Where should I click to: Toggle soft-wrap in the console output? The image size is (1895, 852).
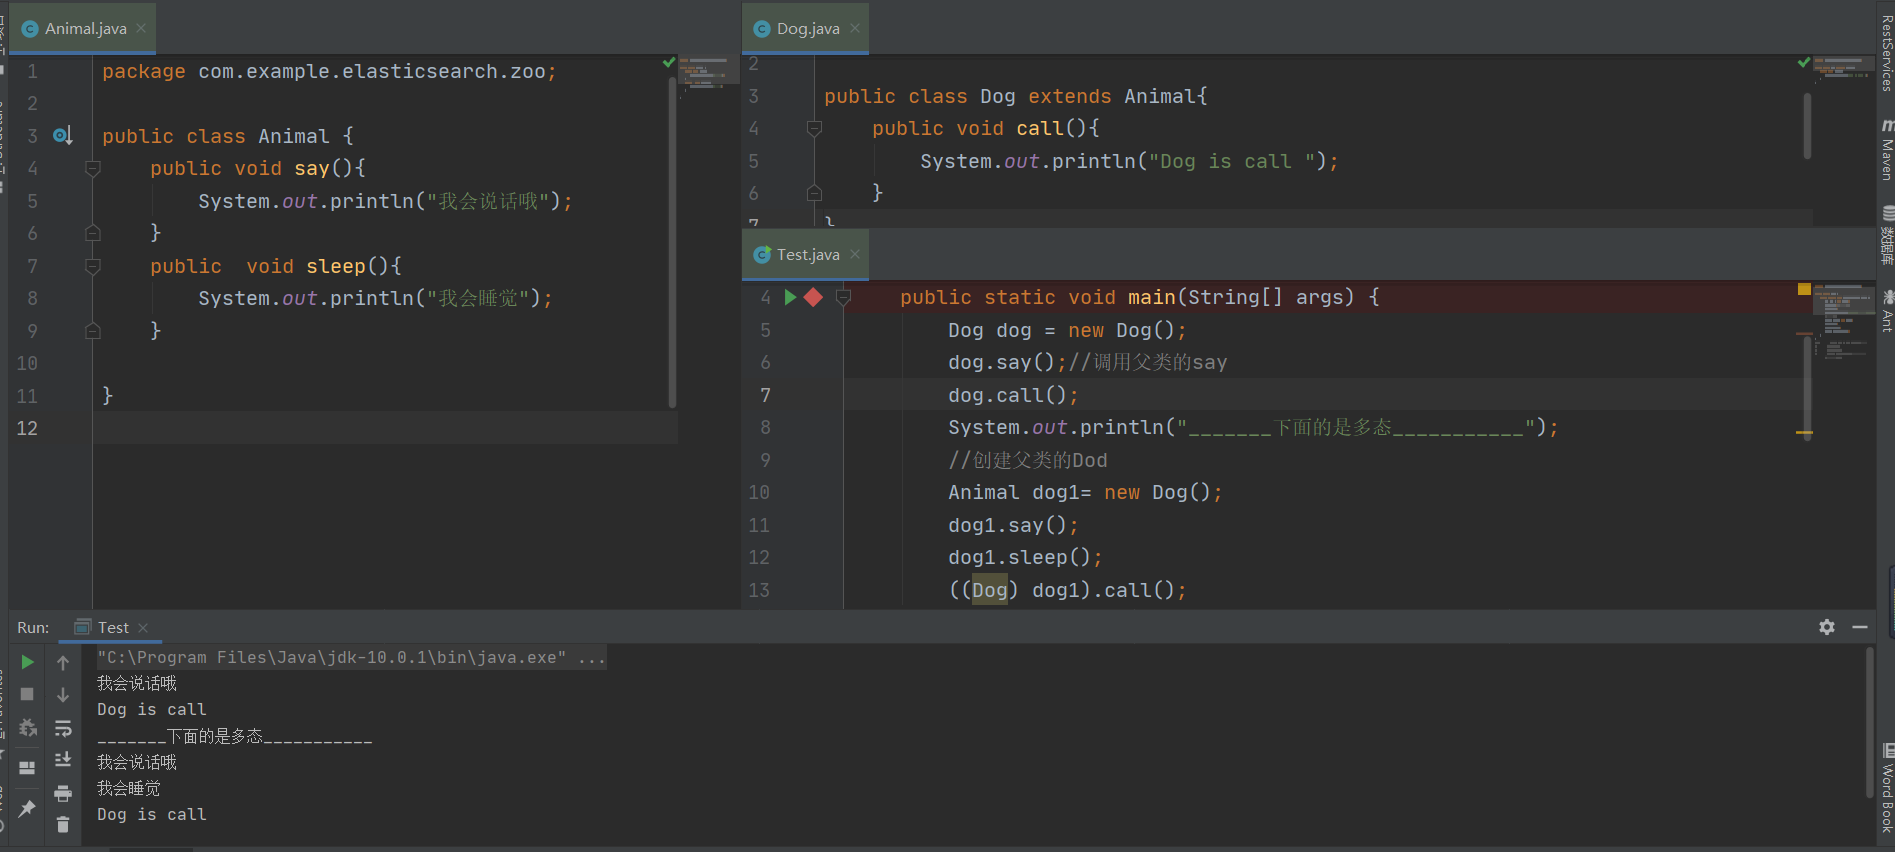click(x=63, y=728)
